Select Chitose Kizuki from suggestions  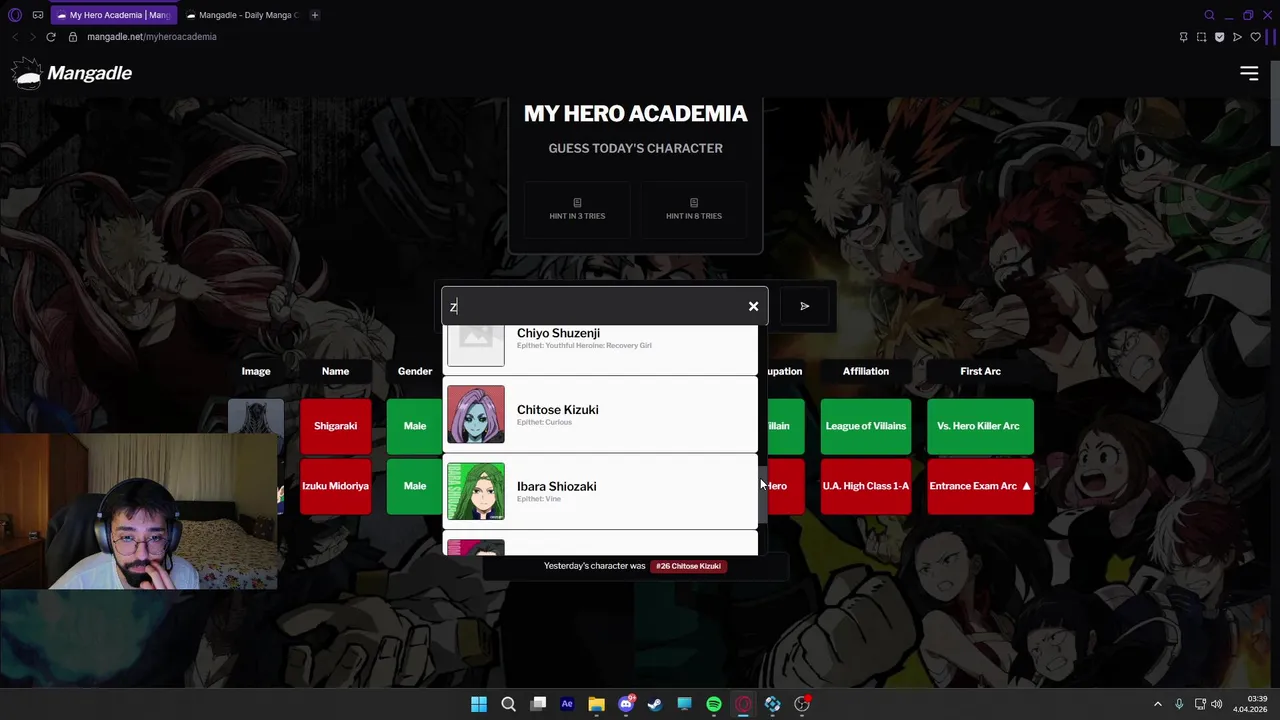click(x=600, y=414)
